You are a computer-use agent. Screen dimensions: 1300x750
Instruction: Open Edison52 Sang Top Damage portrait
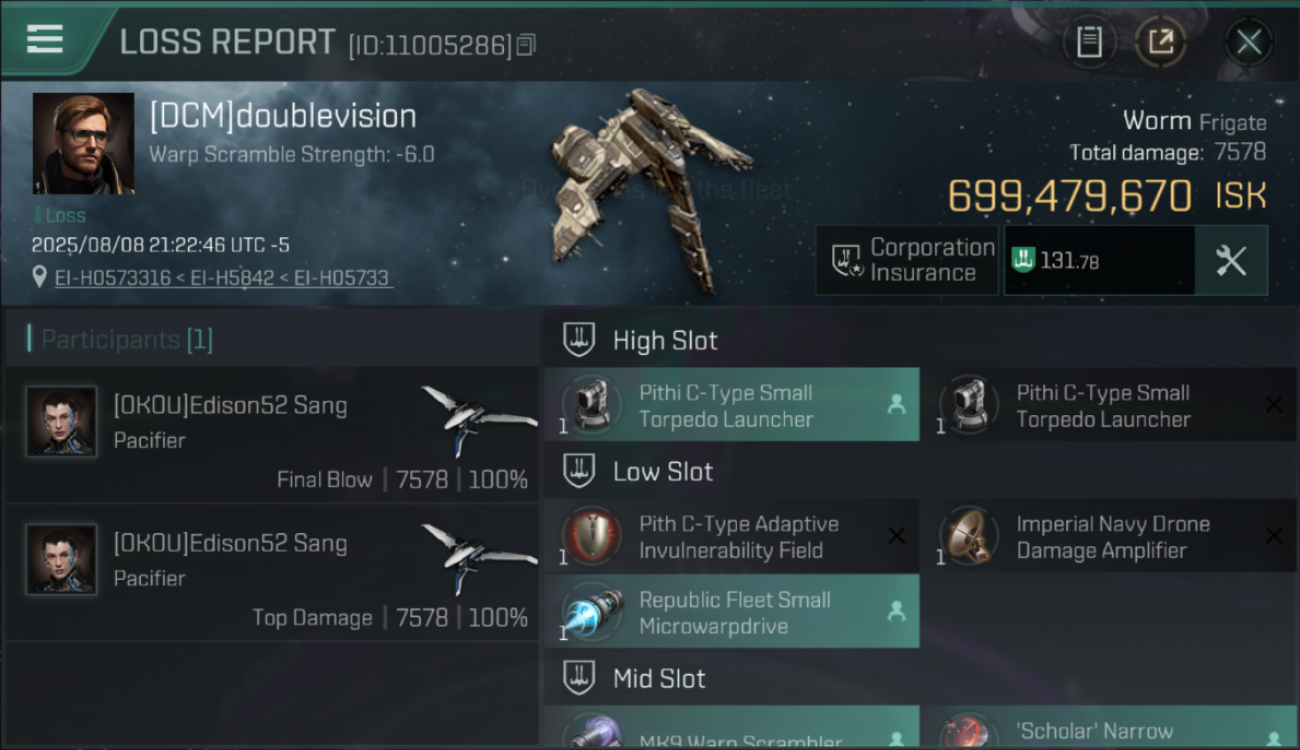(x=62, y=559)
